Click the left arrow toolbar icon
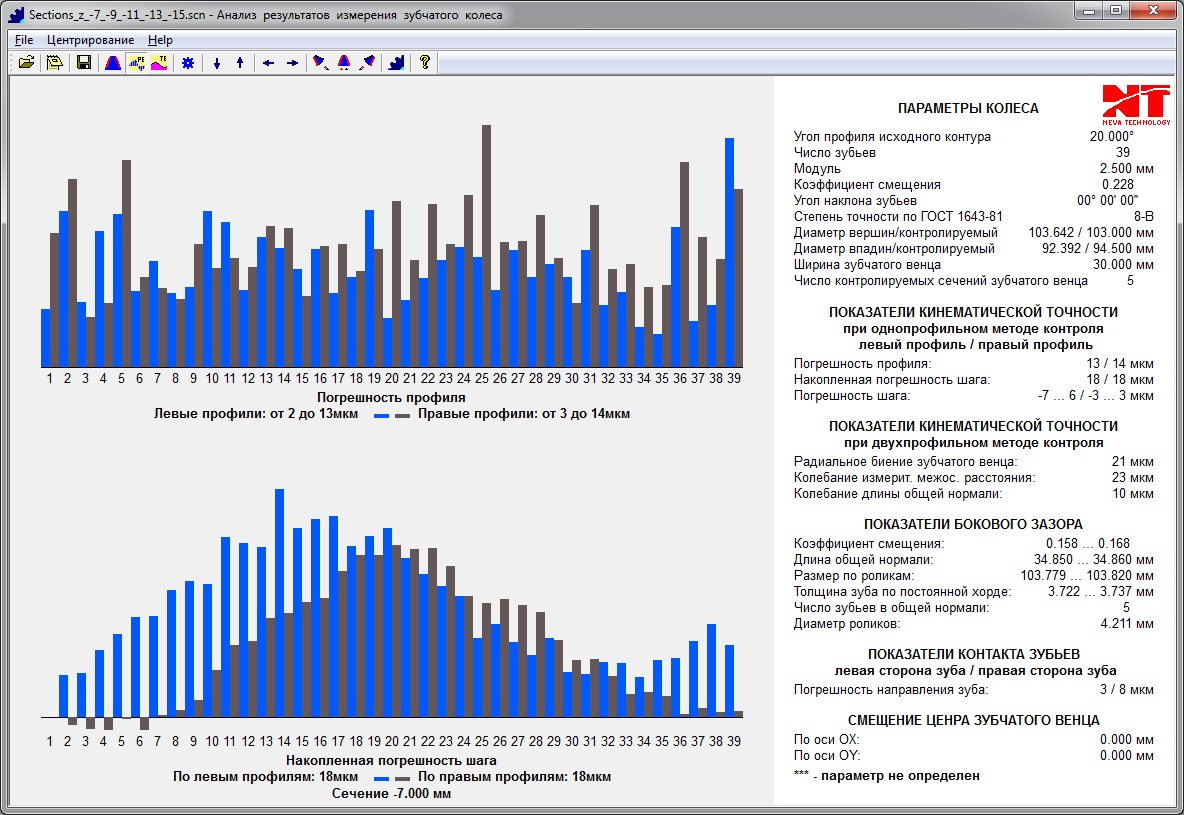The height and width of the screenshot is (815, 1184). (268, 63)
